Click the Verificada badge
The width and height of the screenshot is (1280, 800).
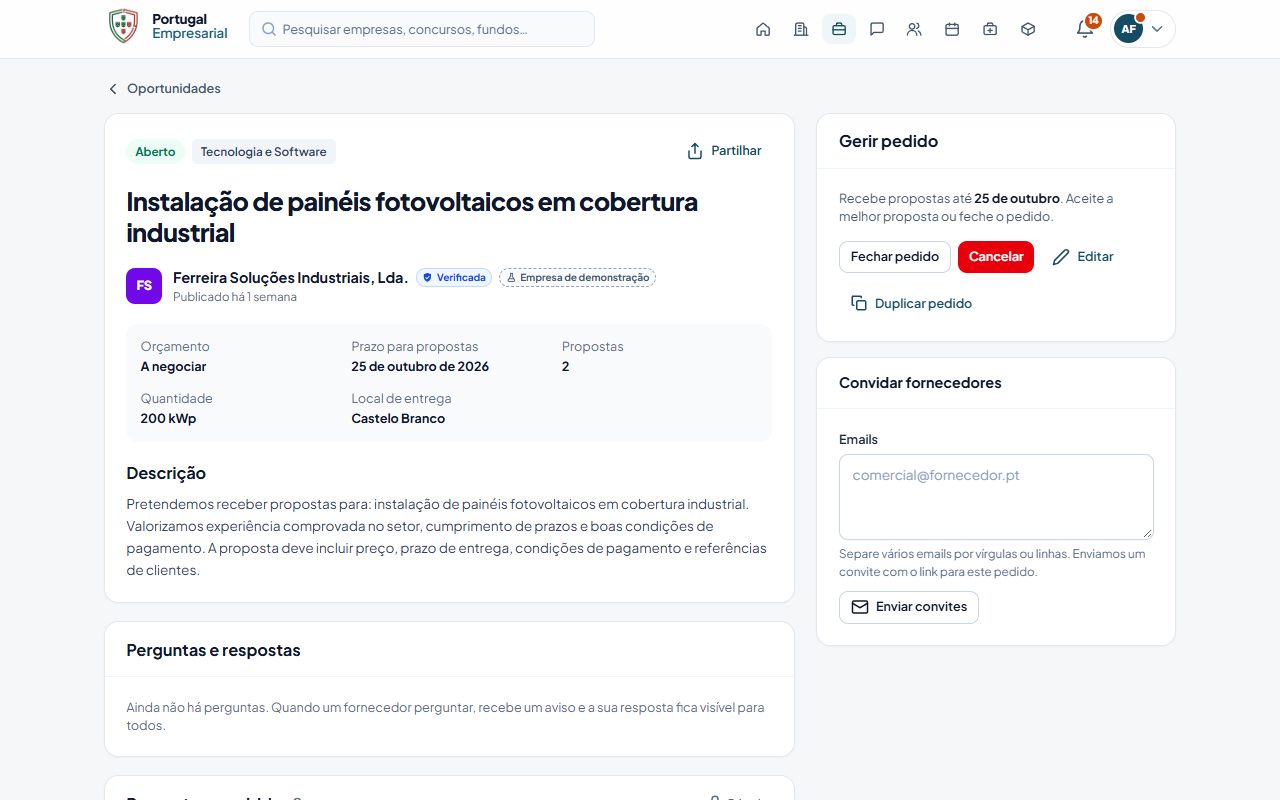point(454,277)
